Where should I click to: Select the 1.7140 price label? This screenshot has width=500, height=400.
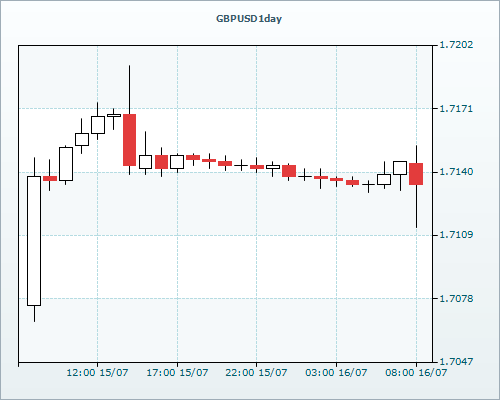(x=456, y=172)
